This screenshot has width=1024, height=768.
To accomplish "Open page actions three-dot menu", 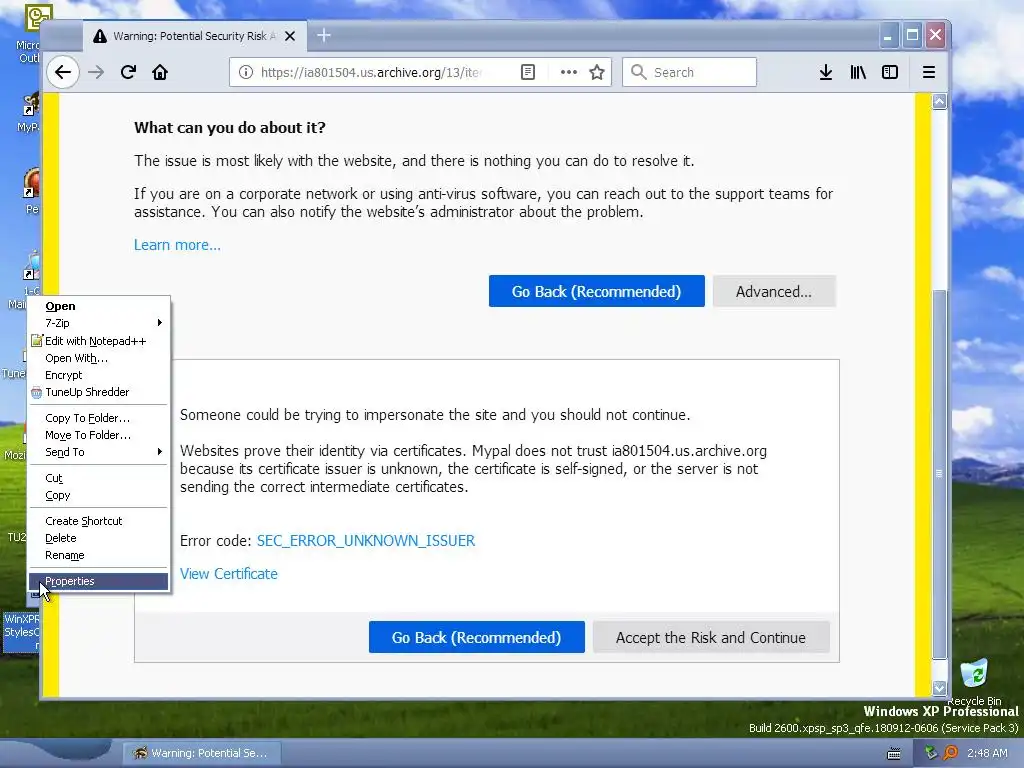I will (569, 72).
